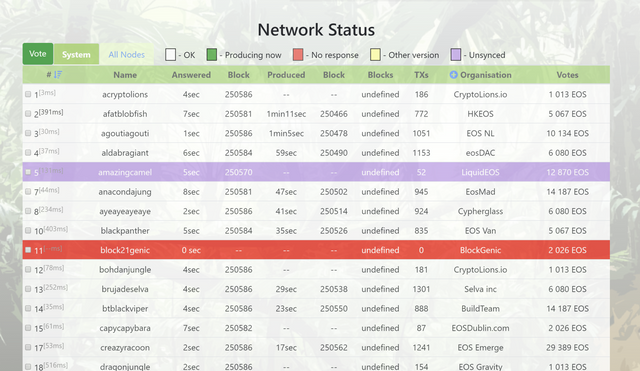Click the green Vote button
Screen dimensions: 640x371
point(38,54)
